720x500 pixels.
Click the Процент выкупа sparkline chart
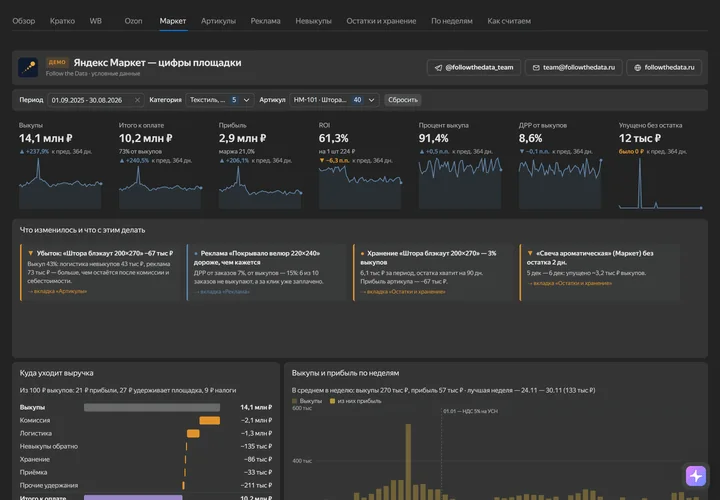pos(460,183)
